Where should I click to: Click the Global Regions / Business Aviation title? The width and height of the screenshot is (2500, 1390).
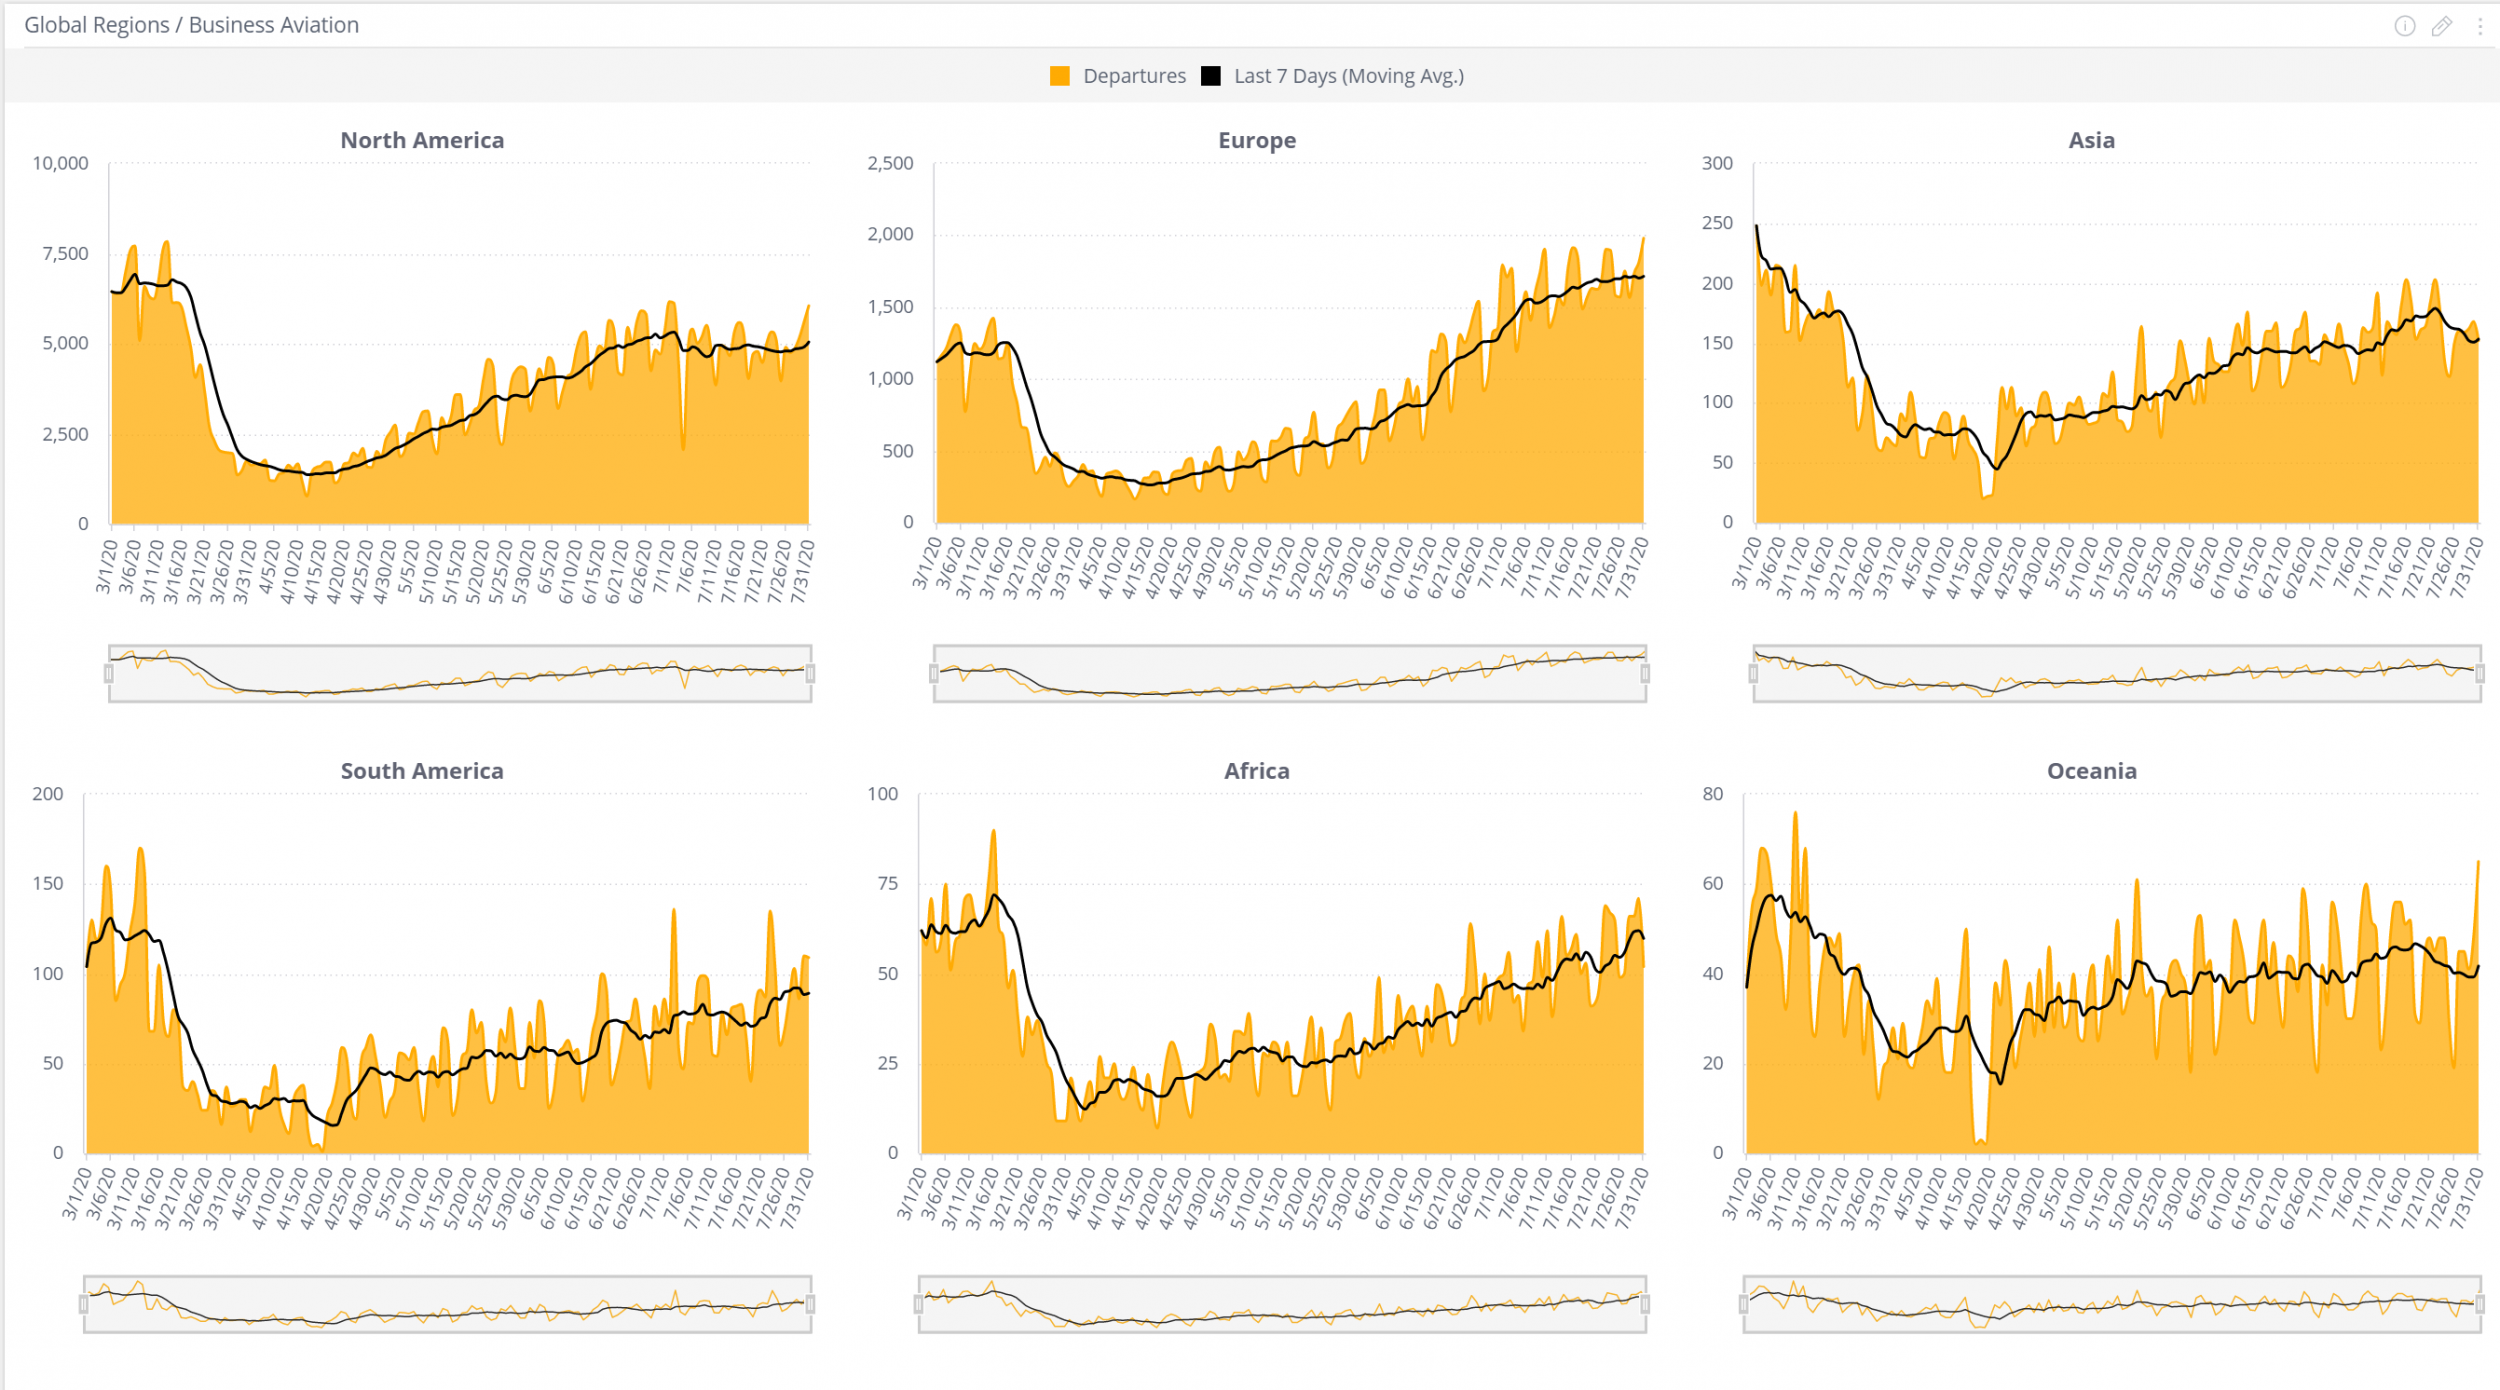[x=191, y=25]
